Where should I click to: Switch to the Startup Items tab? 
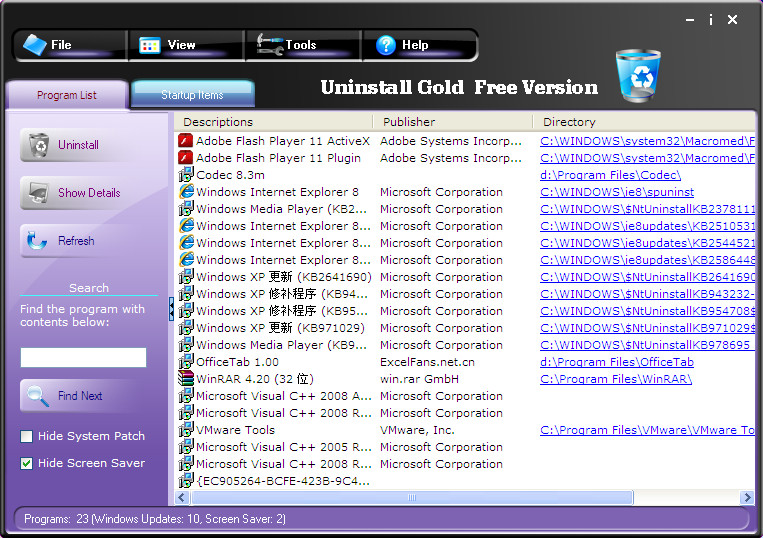pyautogui.click(x=193, y=94)
